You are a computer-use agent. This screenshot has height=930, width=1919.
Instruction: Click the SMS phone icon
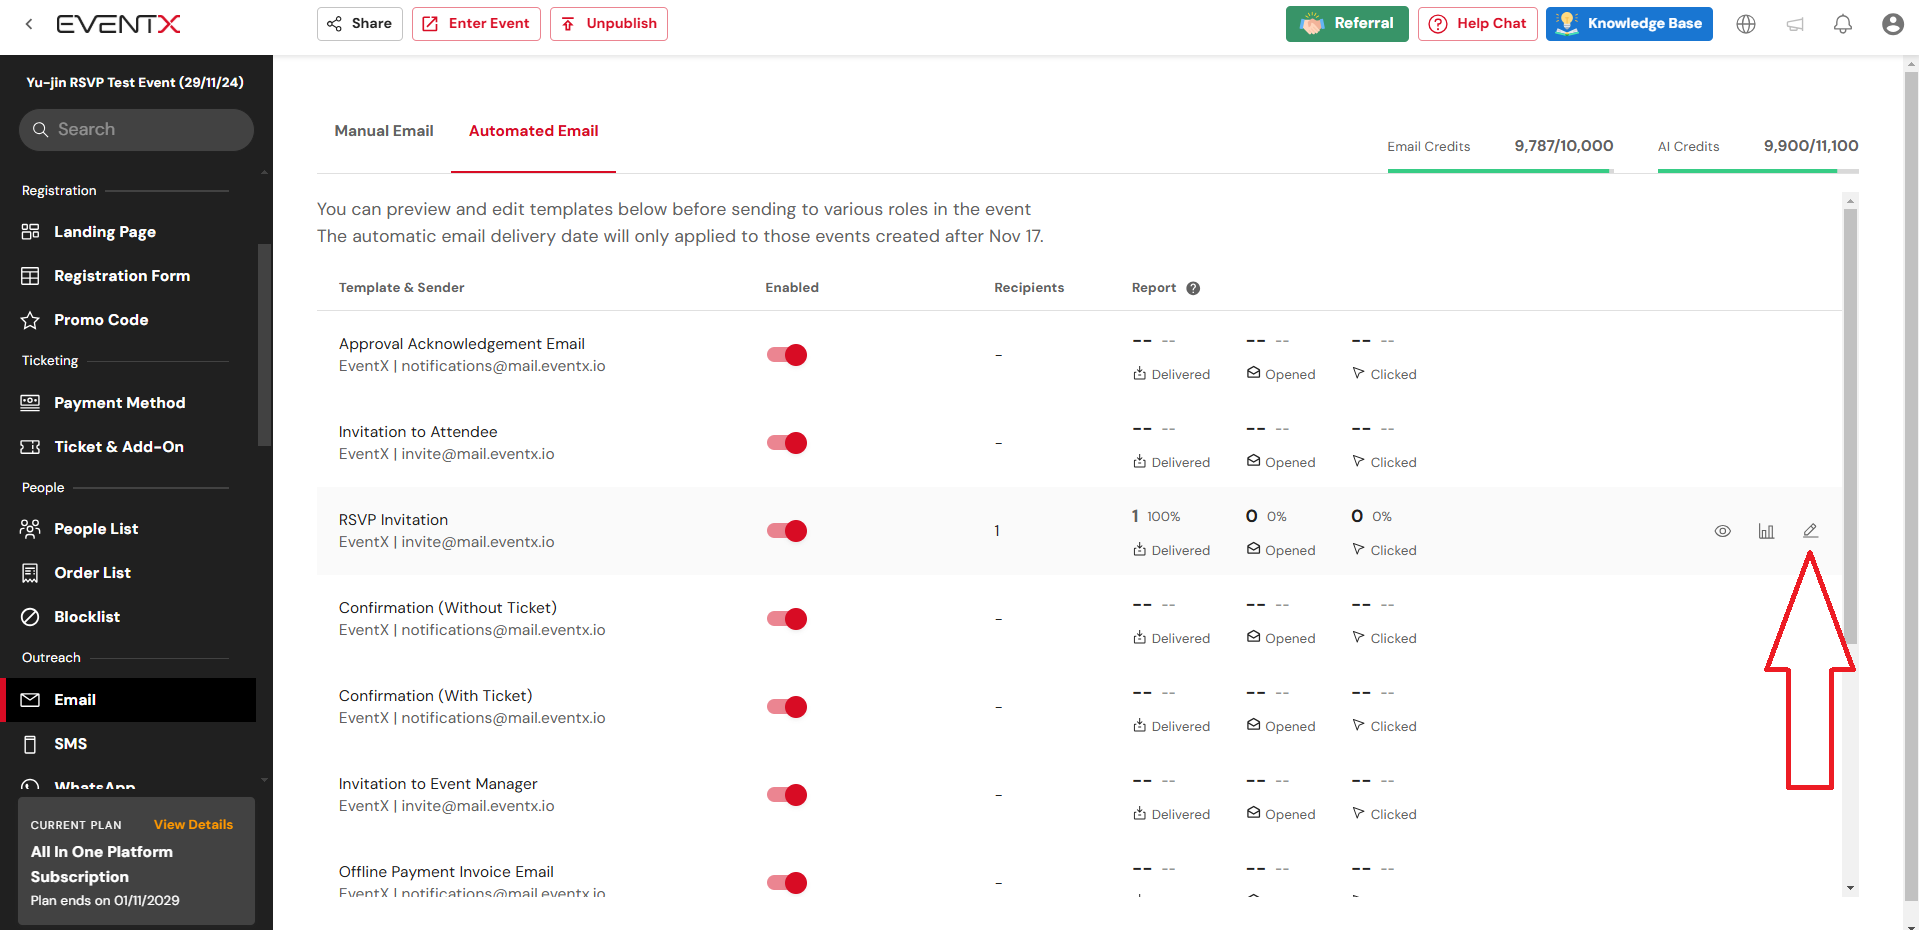pyautogui.click(x=30, y=744)
